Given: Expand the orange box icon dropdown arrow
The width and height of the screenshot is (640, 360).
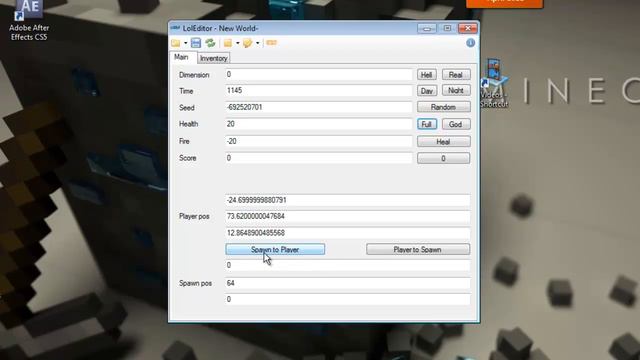Looking at the screenshot, I should click(238, 43).
